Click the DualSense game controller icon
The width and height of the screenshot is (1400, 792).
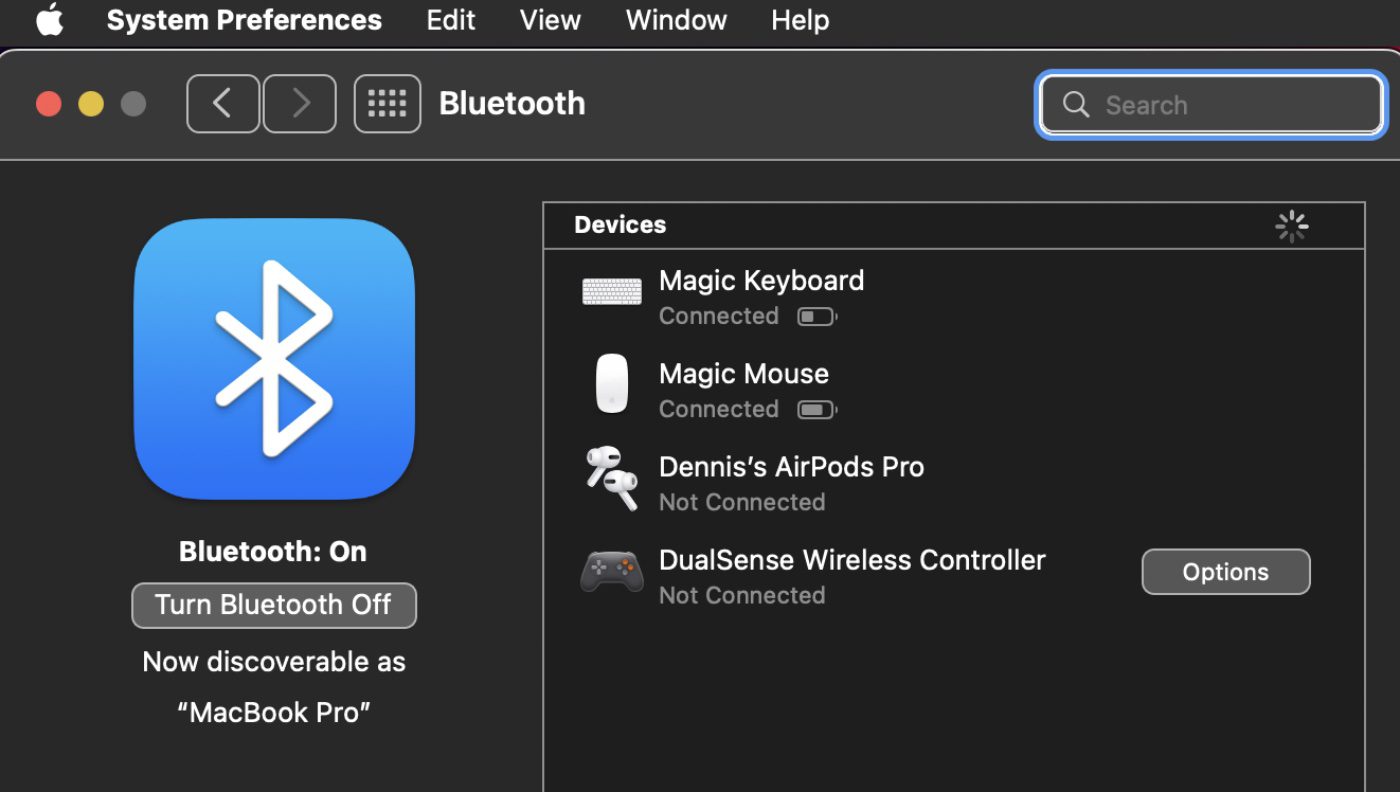click(612, 571)
